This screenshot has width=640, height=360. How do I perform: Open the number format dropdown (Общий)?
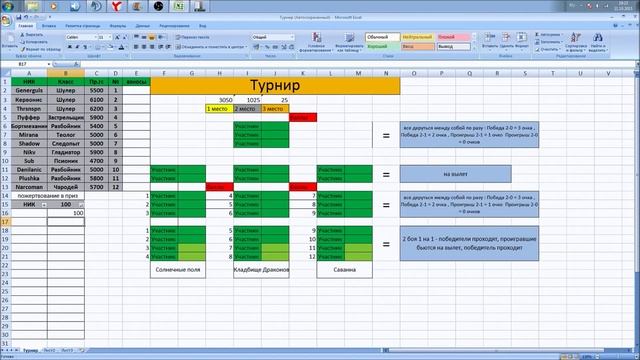[292, 37]
